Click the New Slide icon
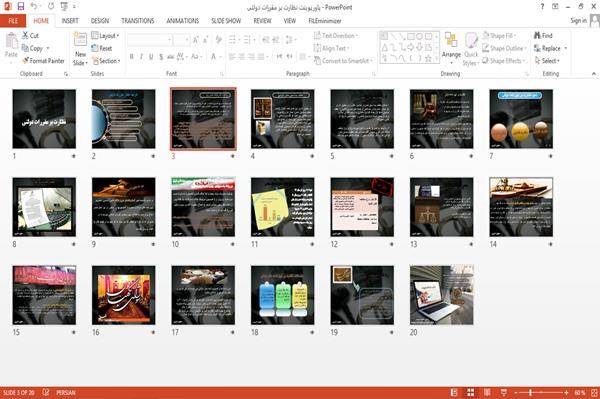Viewport: 600px width, 399px height. tap(80, 40)
